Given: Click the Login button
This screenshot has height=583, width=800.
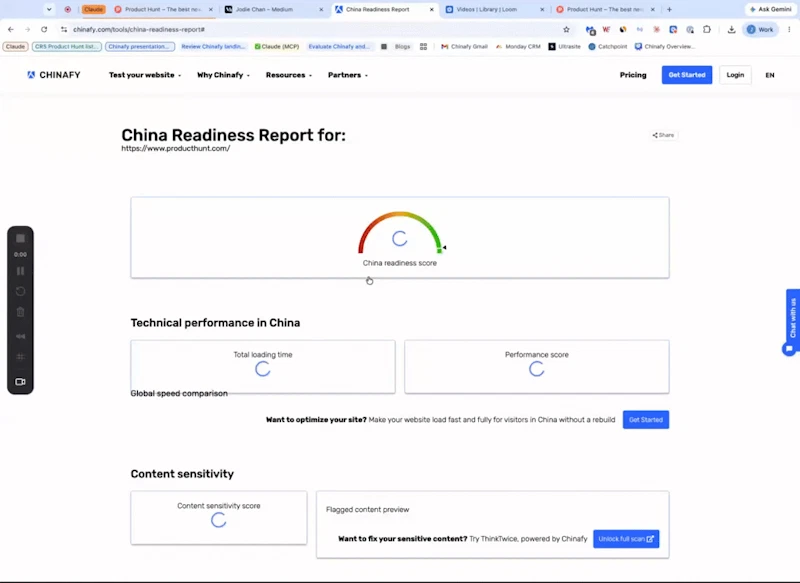Looking at the screenshot, I should pyautogui.click(x=735, y=75).
